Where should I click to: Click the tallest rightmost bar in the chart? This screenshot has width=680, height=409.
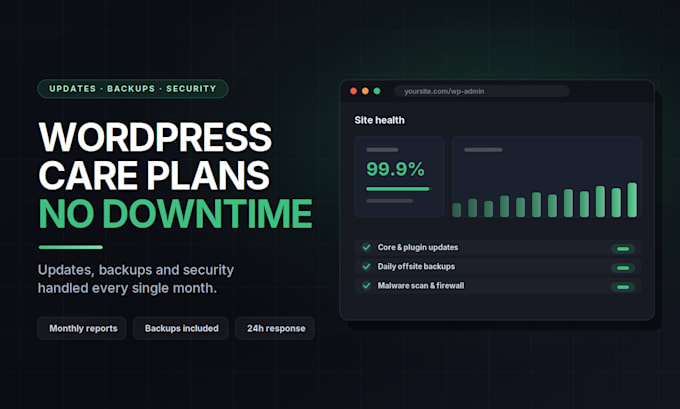point(632,200)
